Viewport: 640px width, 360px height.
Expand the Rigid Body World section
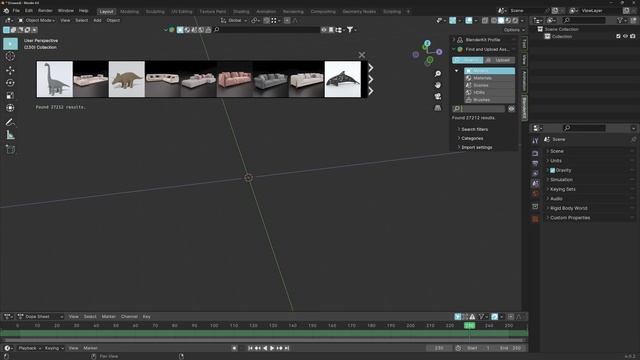[568, 208]
